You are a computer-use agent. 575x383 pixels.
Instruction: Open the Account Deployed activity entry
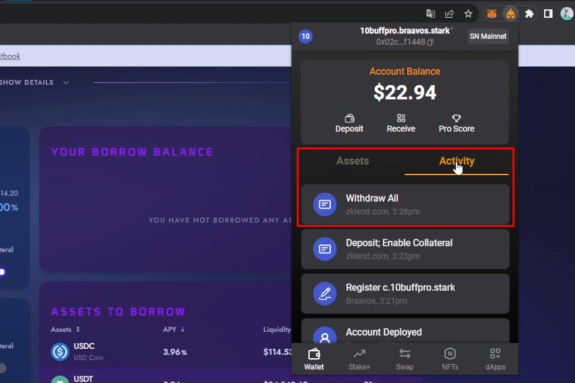405,331
